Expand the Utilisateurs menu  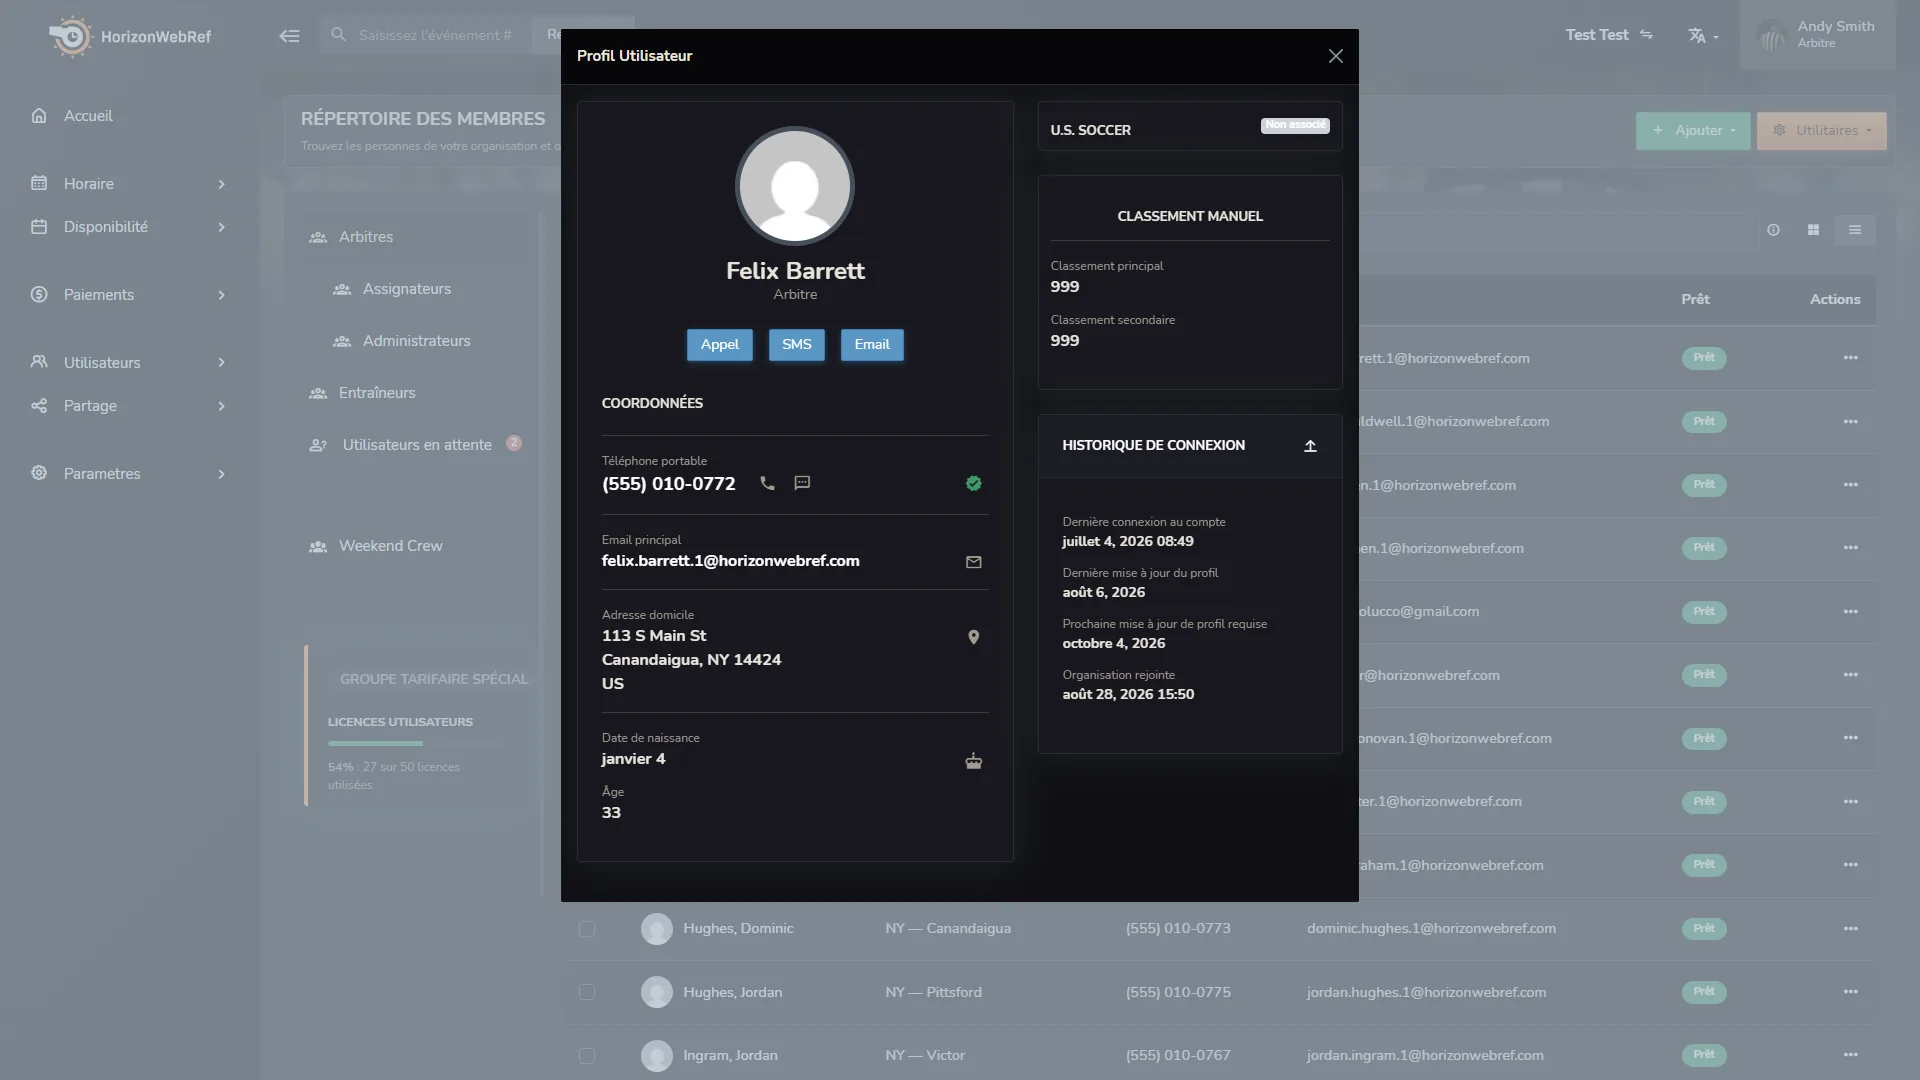(x=128, y=363)
